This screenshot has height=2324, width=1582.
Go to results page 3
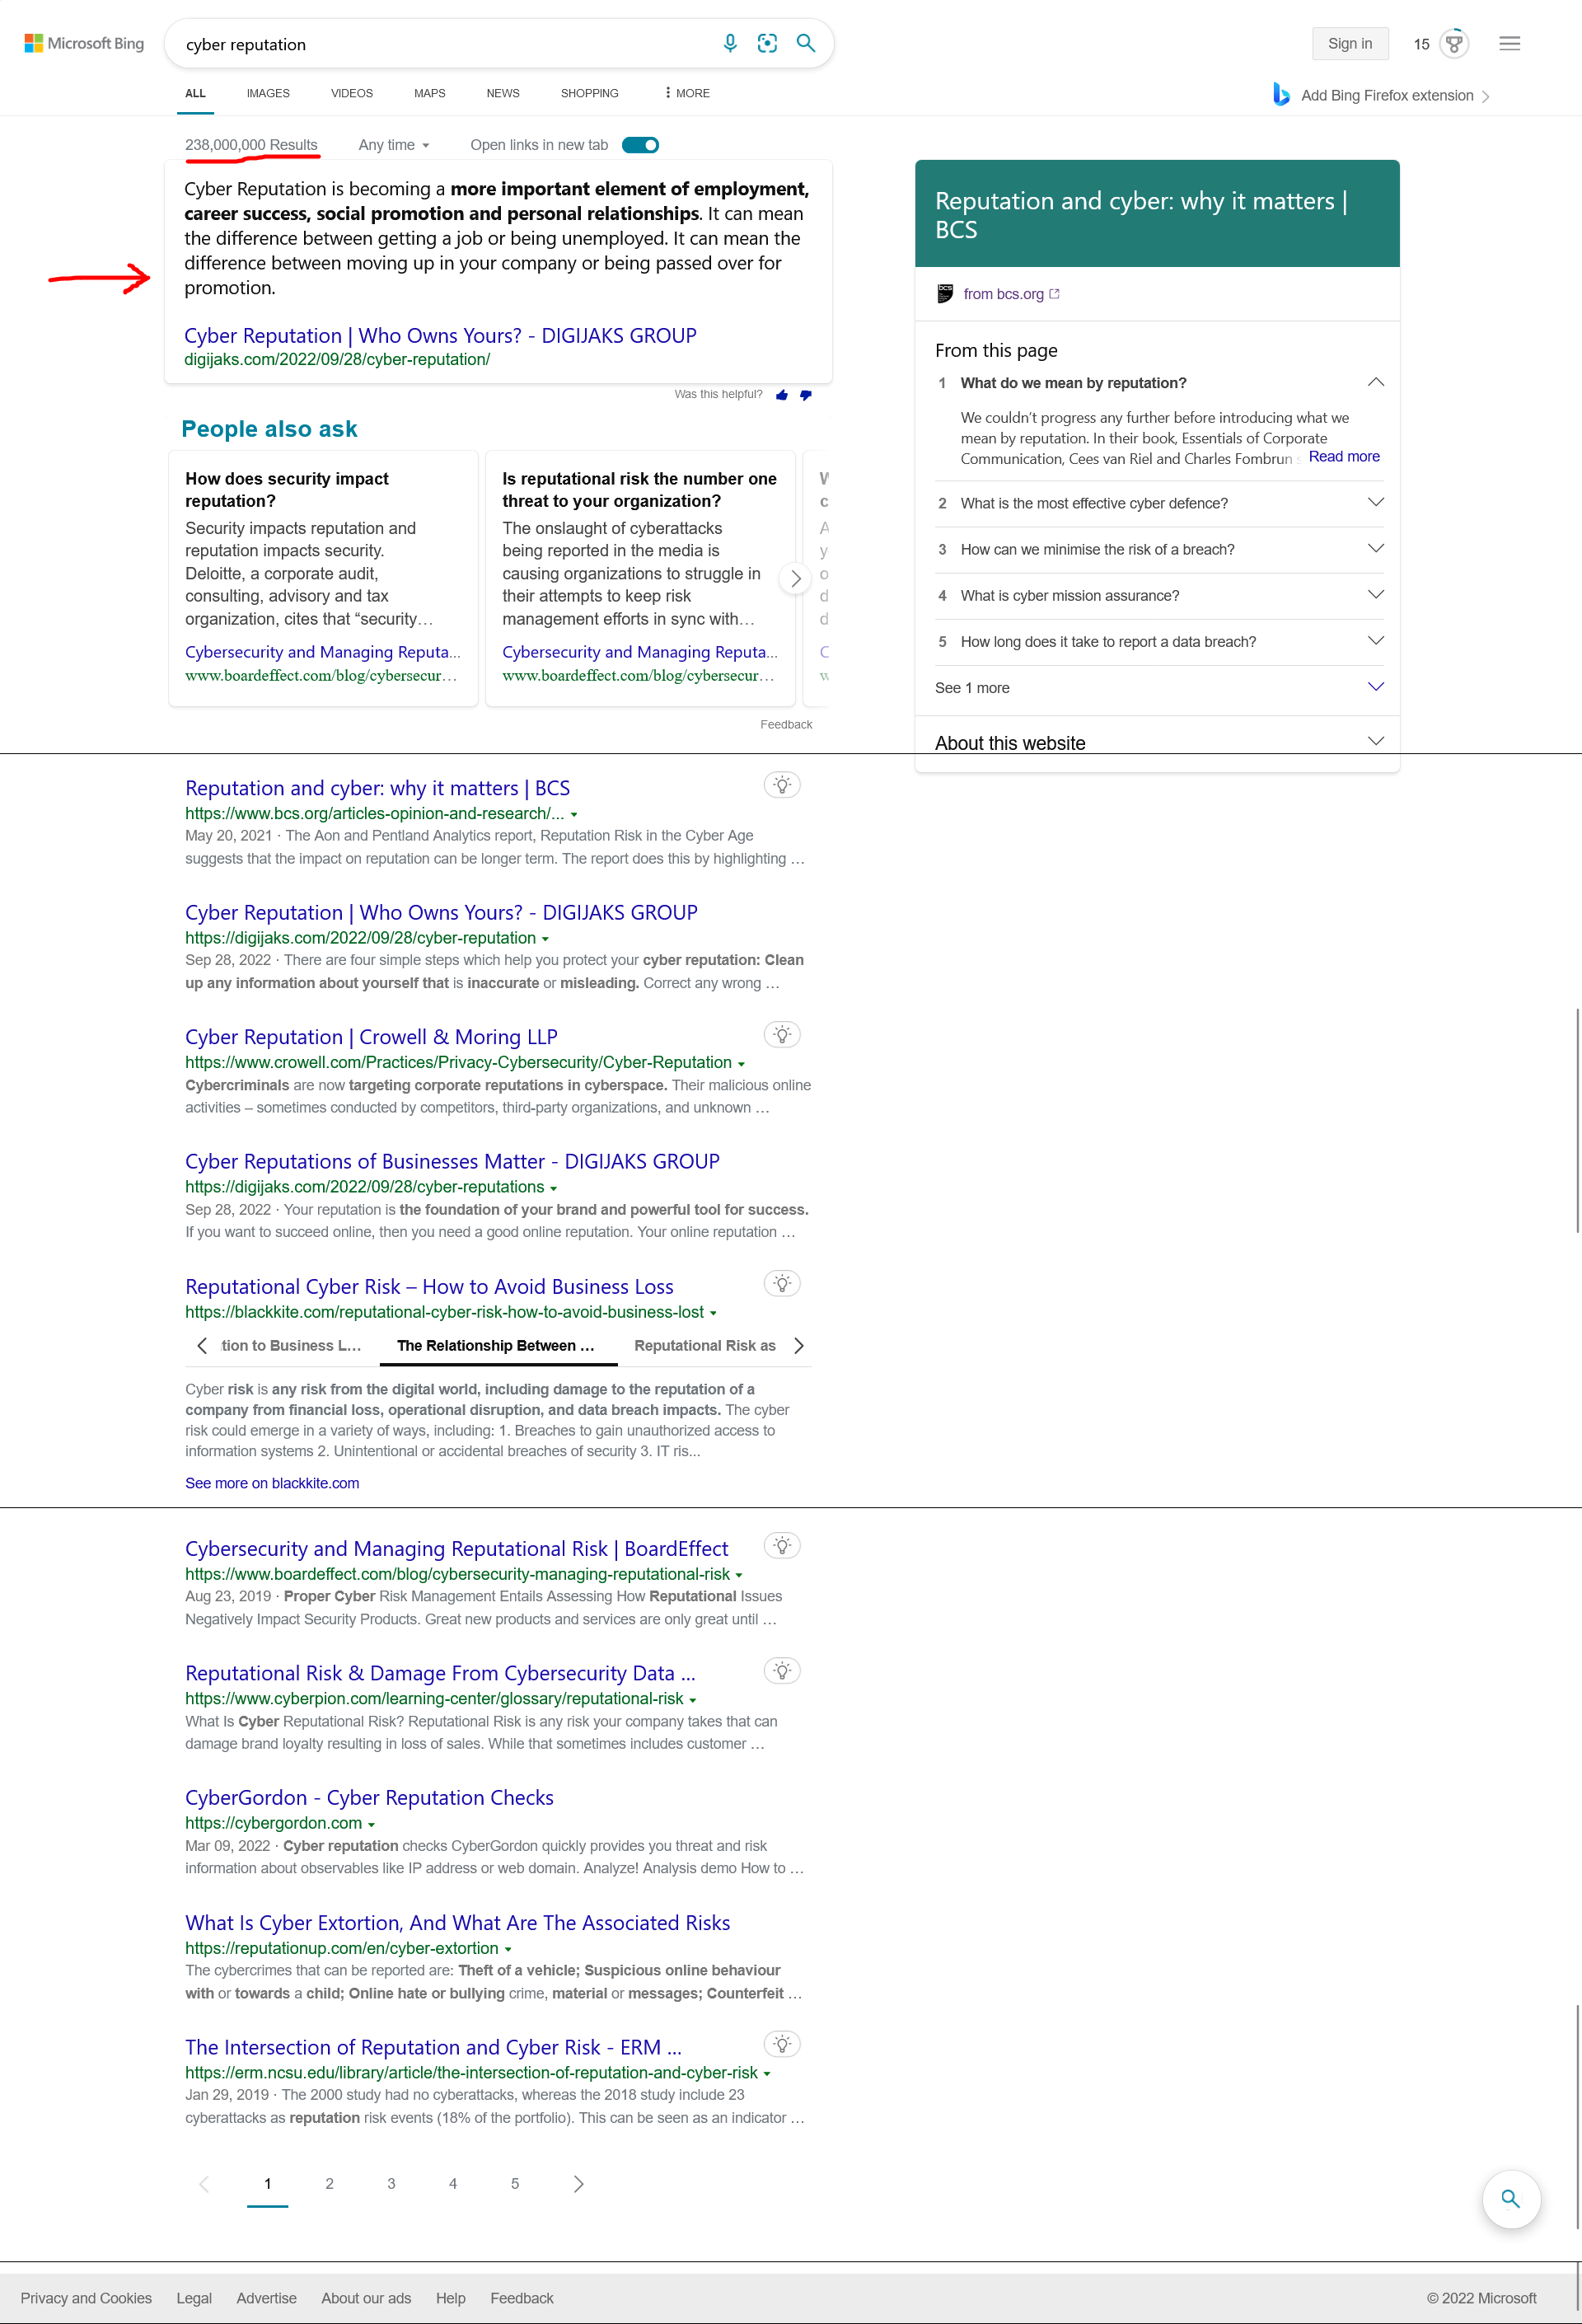pyautogui.click(x=391, y=2183)
